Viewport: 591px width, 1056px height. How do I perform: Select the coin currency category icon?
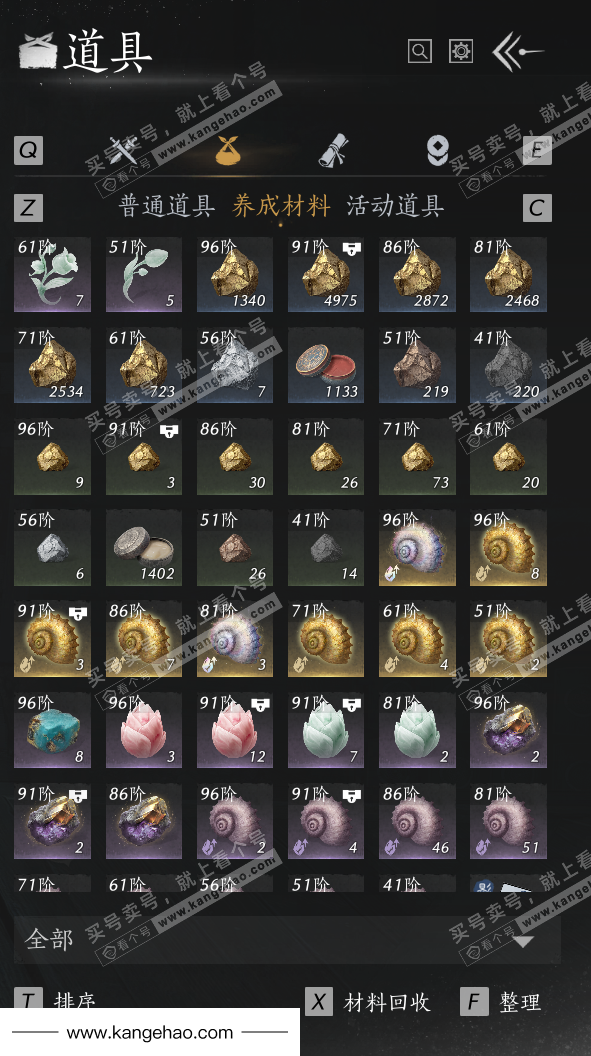coord(438,150)
